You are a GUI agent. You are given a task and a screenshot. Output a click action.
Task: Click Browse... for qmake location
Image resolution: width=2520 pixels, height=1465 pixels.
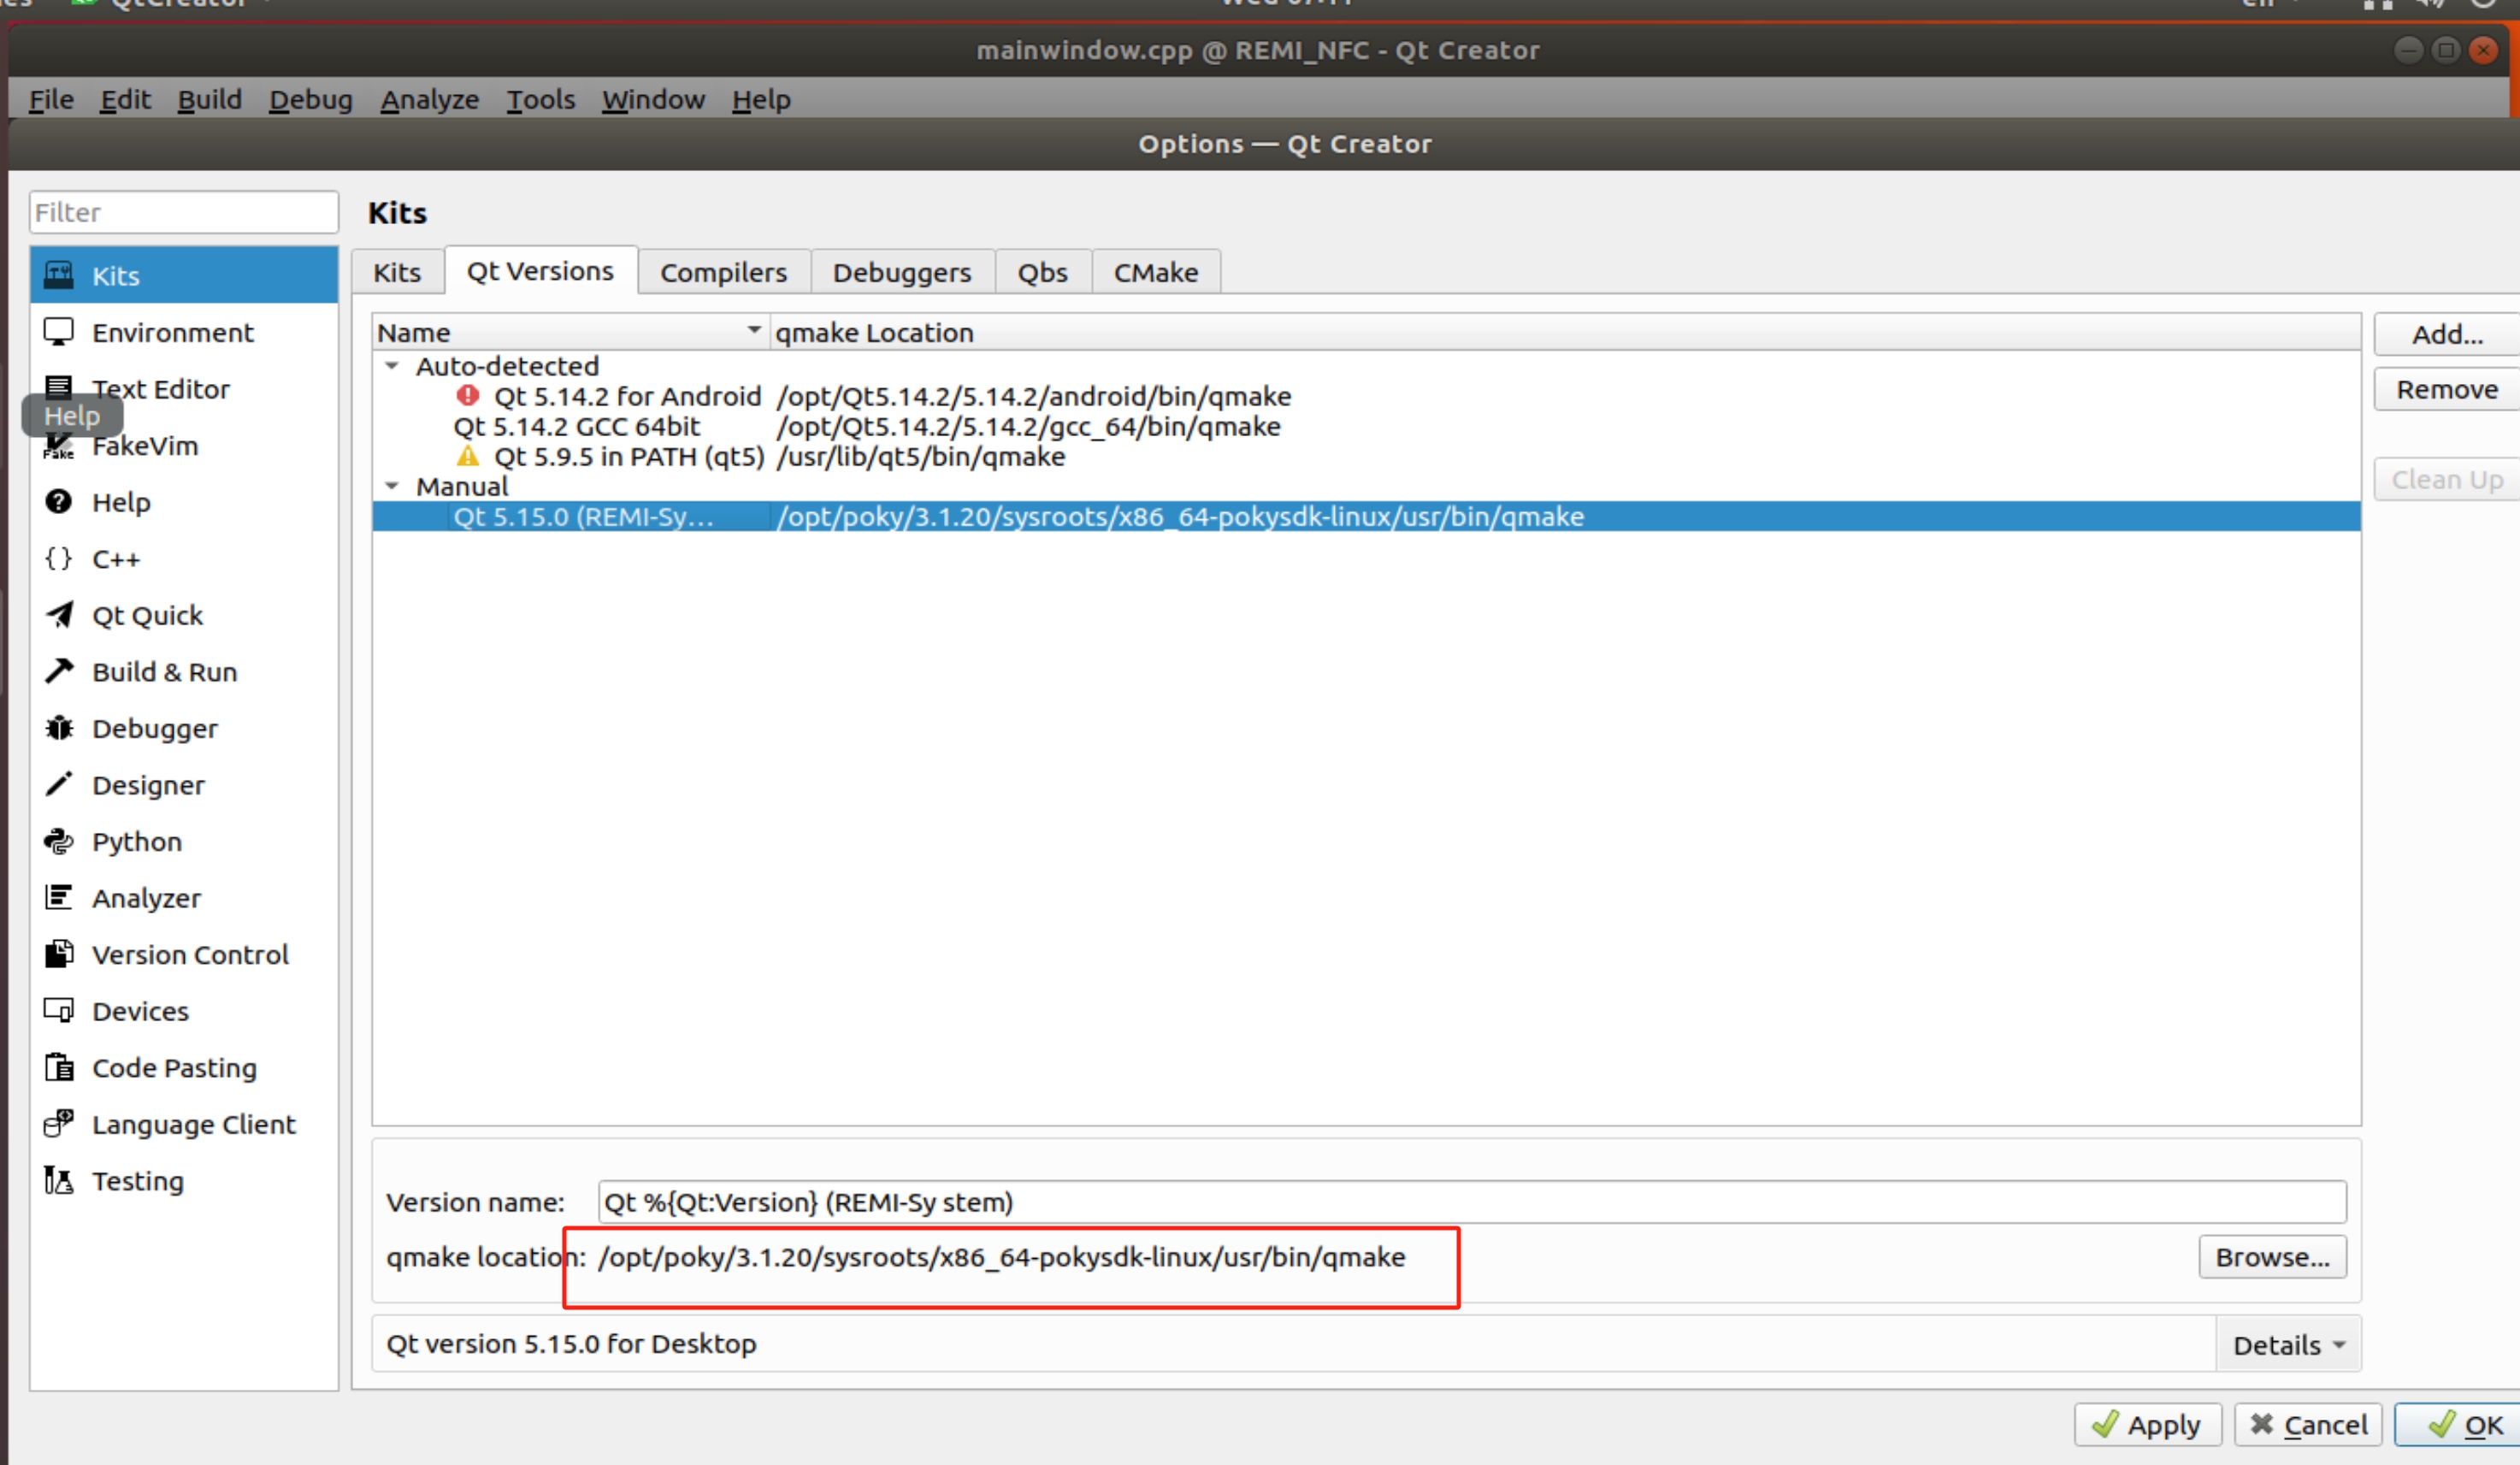pyautogui.click(x=2272, y=1257)
